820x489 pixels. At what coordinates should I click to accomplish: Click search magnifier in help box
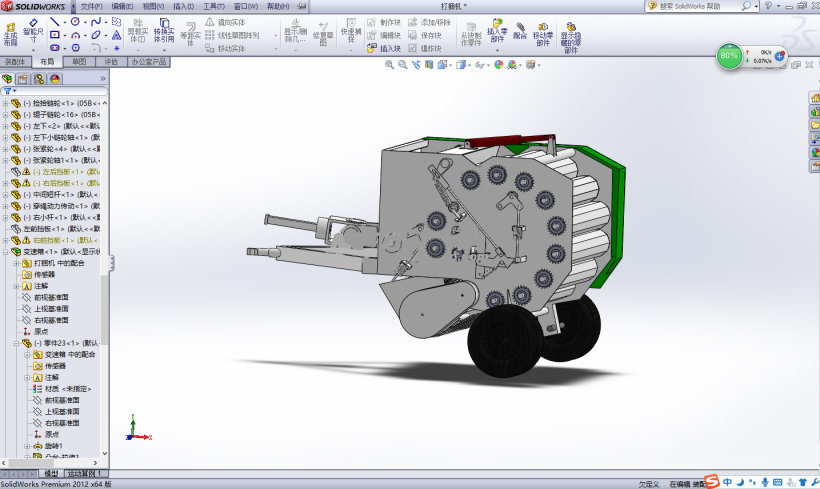coord(746,6)
